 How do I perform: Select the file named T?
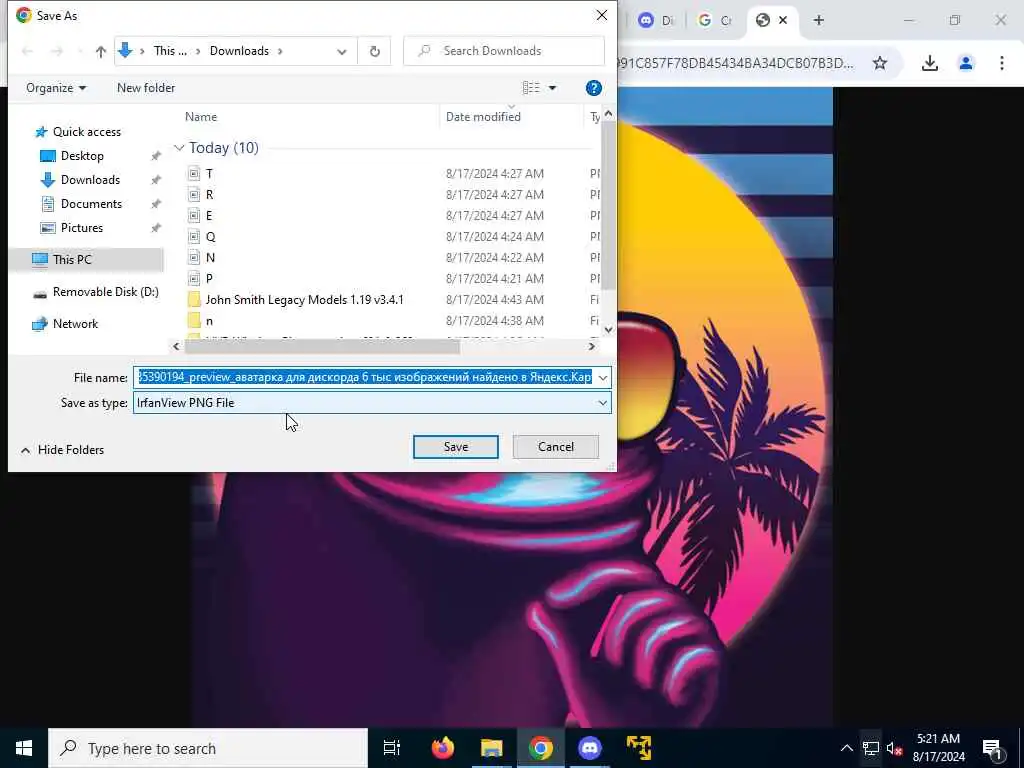[209, 174]
